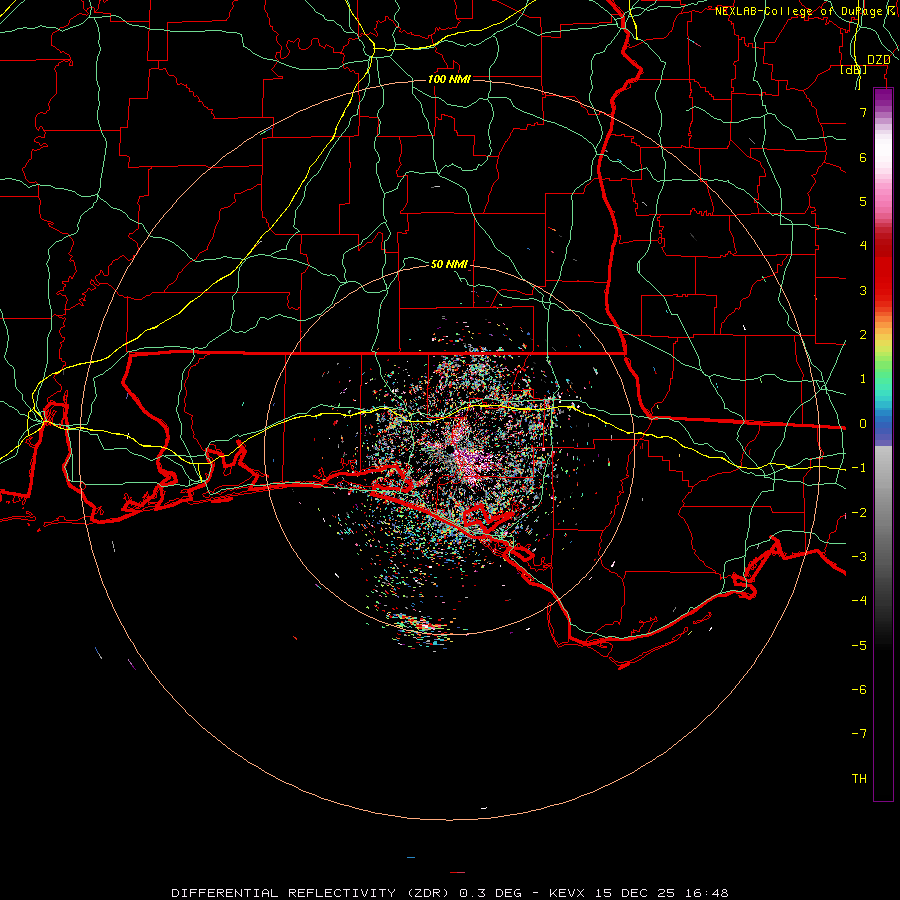Viewport: 900px width, 900px height.
Task: Click the '2' value on the dB scale
Action: [863, 335]
